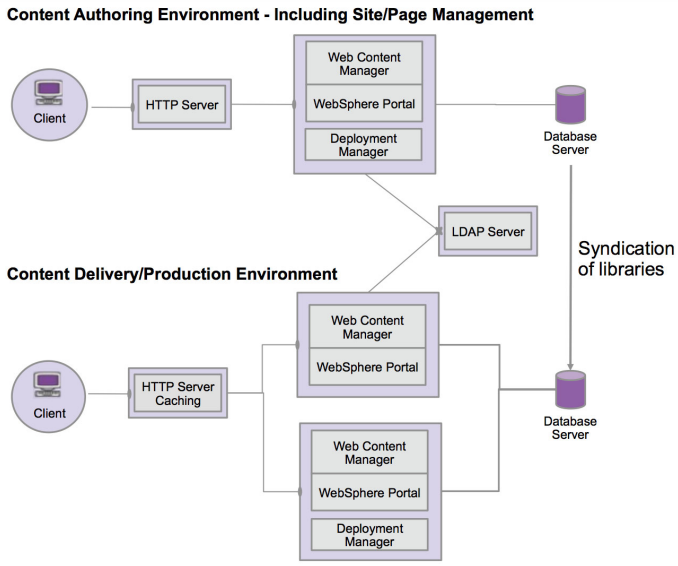The image size is (678, 566).
Task: Click the 'Client' label in the production environment
Action: click(x=50, y=413)
